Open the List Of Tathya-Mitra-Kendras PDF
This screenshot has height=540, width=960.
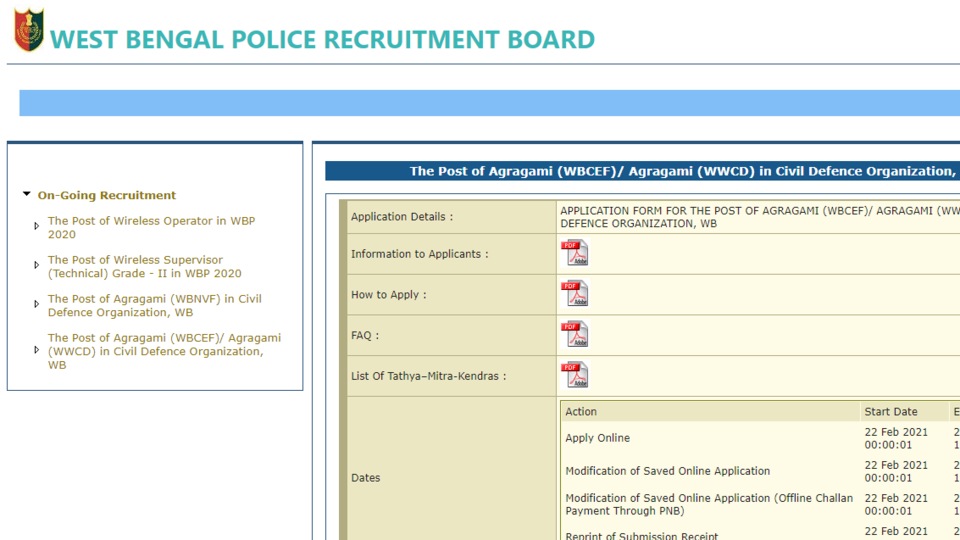click(574, 375)
